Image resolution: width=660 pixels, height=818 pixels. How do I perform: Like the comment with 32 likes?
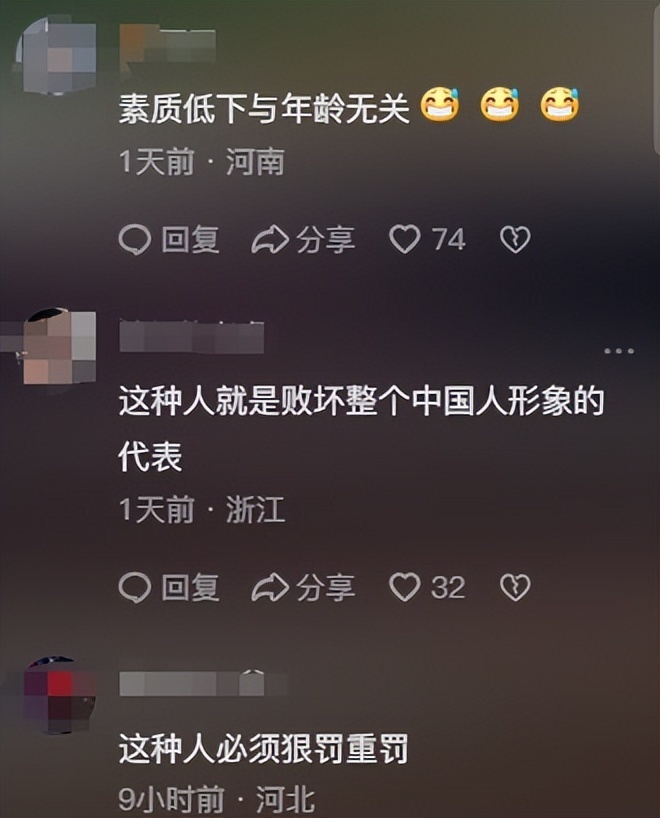coord(405,587)
